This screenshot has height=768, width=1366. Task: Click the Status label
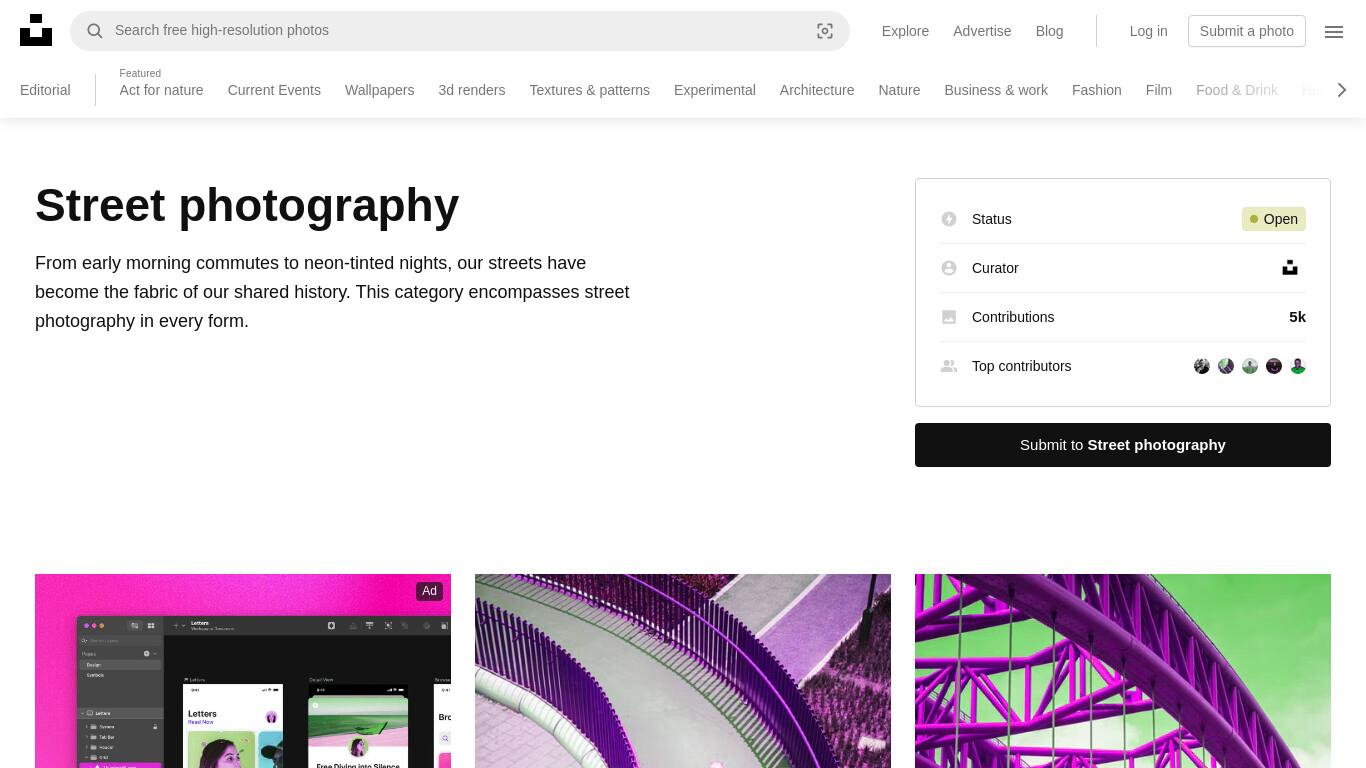tap(991, 219)
